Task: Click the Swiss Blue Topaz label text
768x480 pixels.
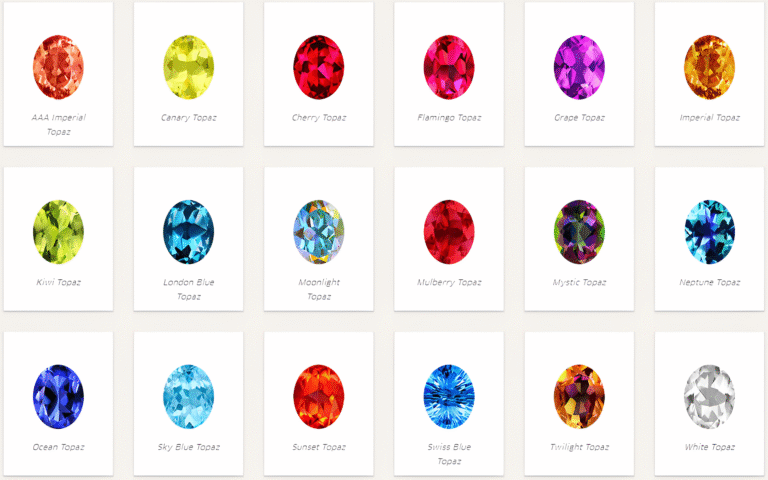Action: (449, 454)
